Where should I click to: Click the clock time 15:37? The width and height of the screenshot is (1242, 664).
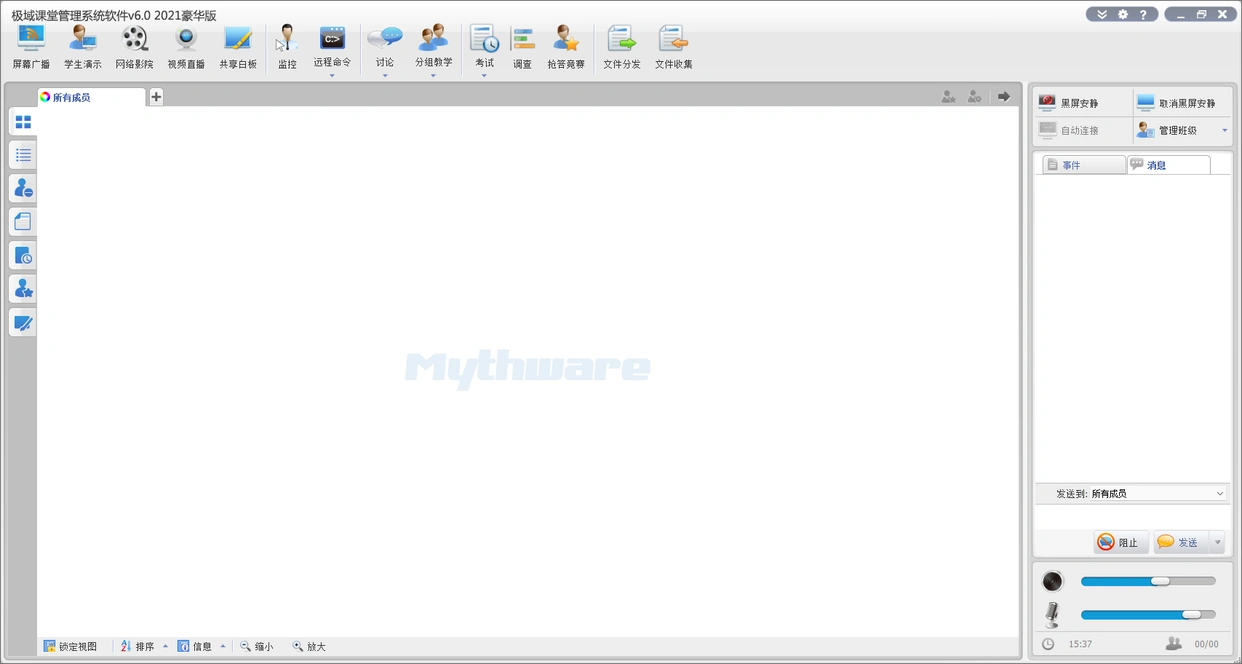pos(1080,644)
